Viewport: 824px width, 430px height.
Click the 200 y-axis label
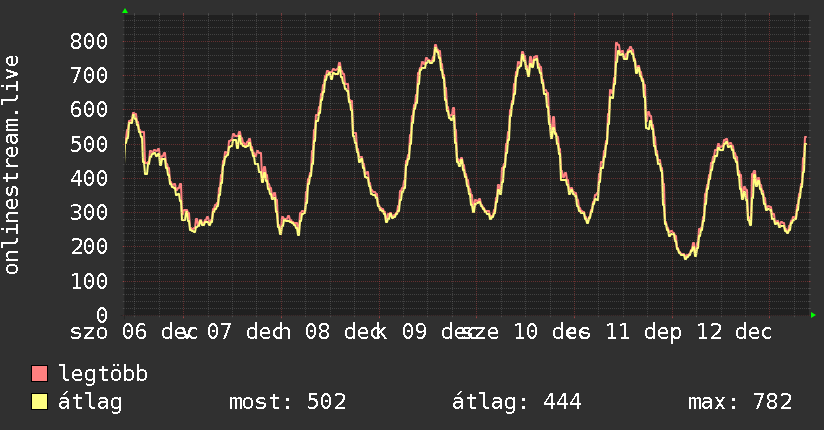(x=89, y=247)
